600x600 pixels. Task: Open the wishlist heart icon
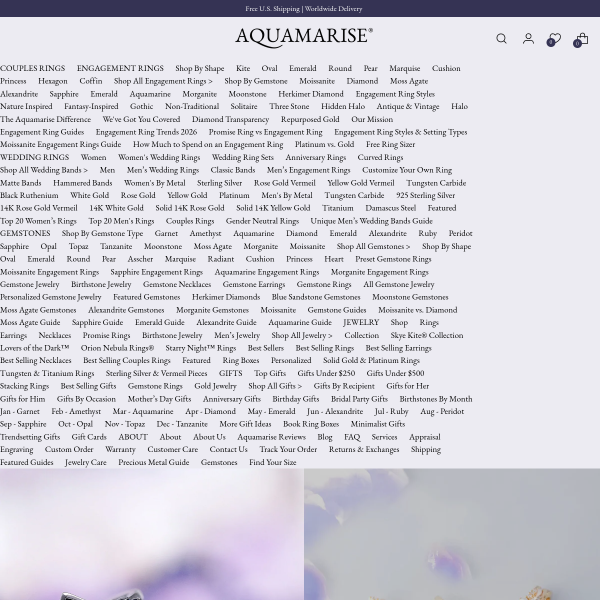click(554, 39)
